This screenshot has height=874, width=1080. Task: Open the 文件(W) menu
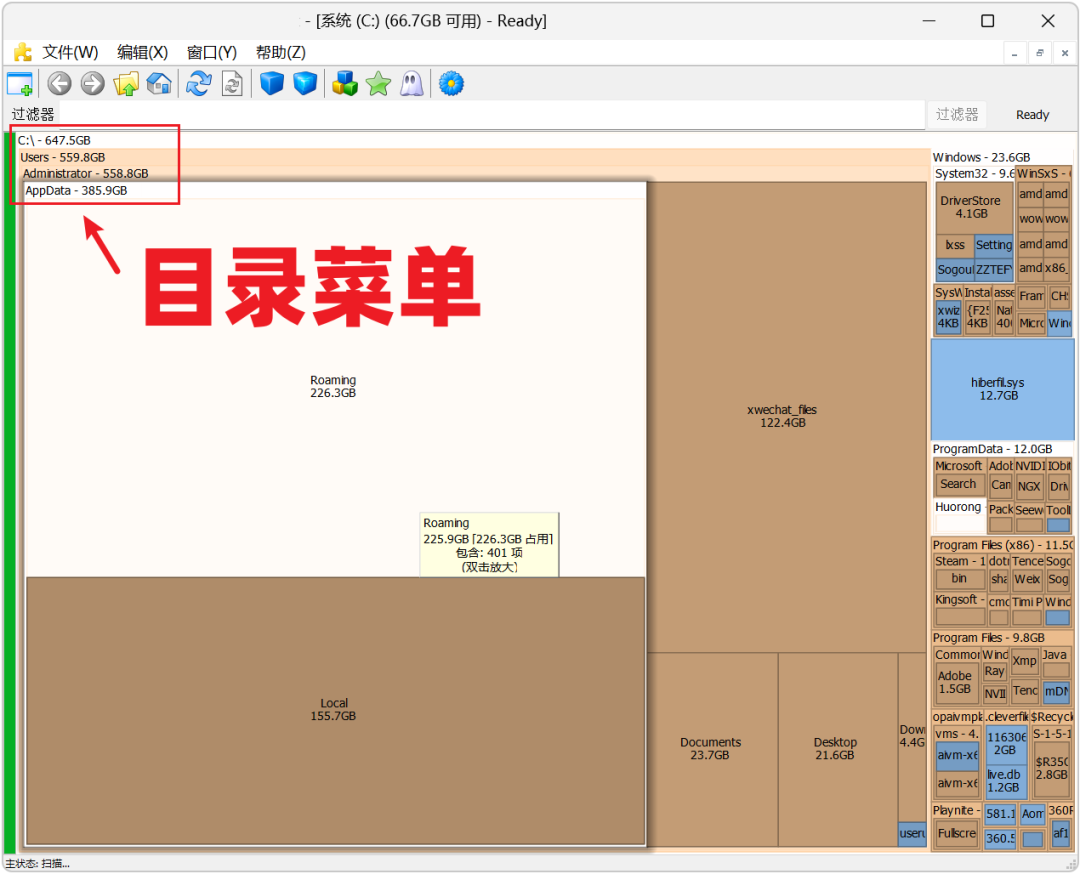pos(70,52)
